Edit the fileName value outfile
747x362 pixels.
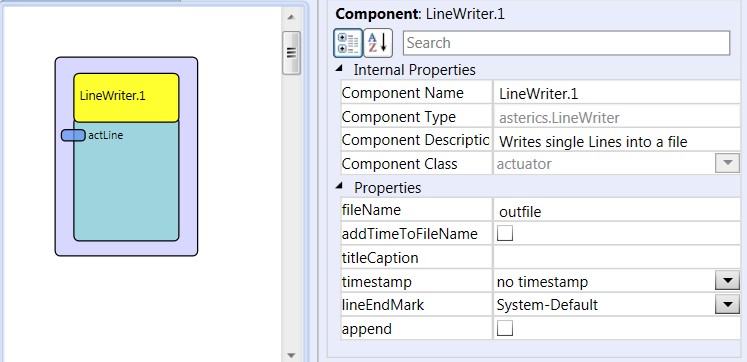pos(616,211)
